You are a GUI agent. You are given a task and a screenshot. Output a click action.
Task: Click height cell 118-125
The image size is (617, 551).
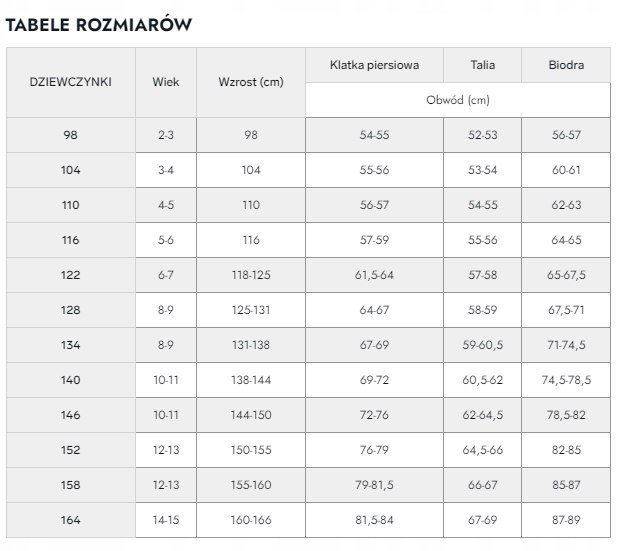click(250, 275)
